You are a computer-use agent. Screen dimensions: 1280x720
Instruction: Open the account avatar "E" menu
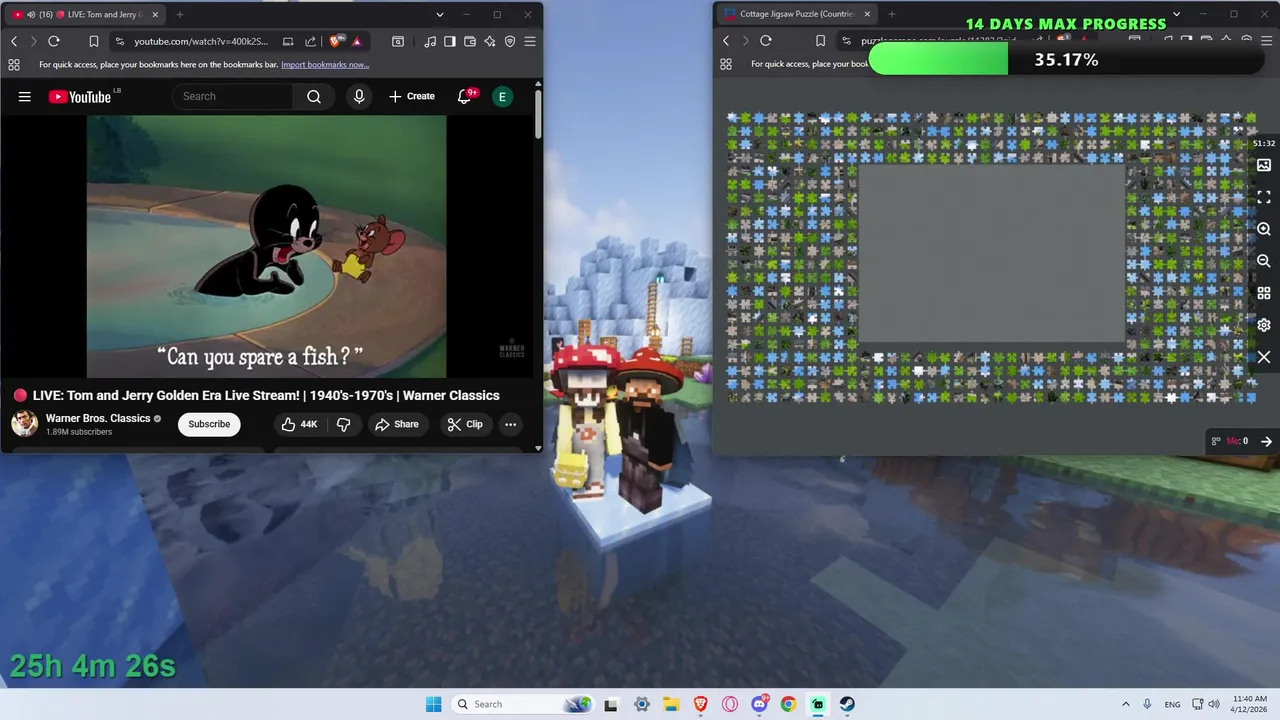click(x=502, y=96)
